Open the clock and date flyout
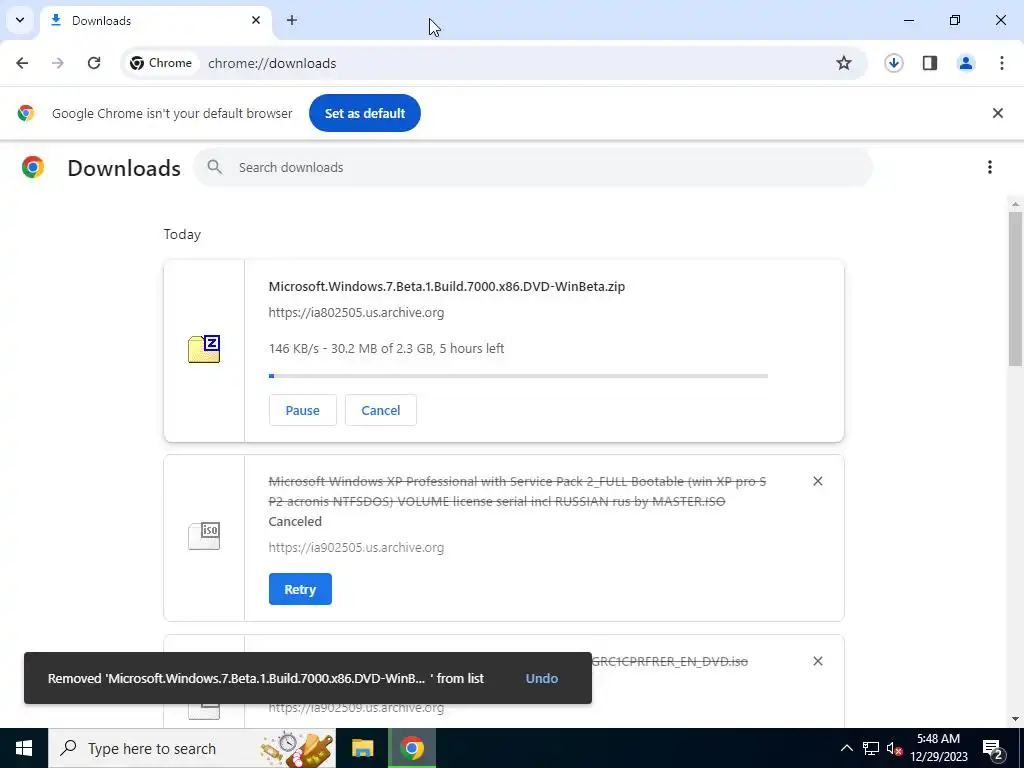 pyautogui.click(x=938, y=748)
